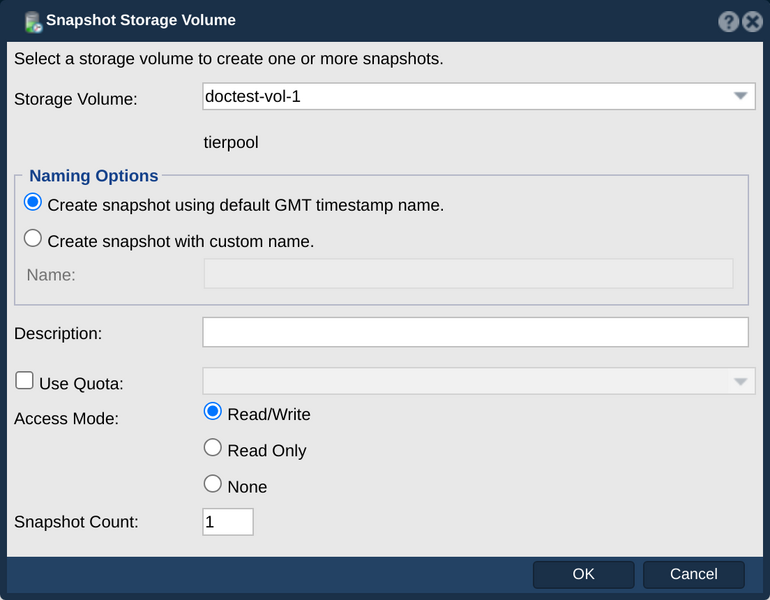Enable the Use Quota checkbox
The height and width of the screenshot is (600, 770).
[x=24, y=381]
